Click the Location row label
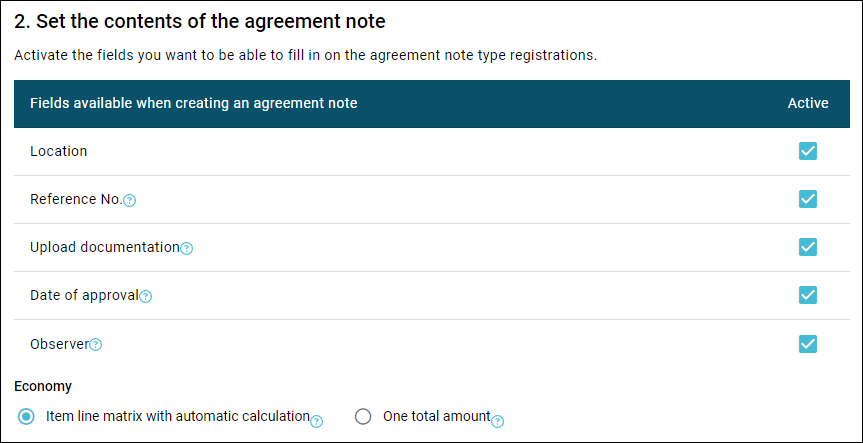The width and height of the screenshot is (863, 443). [x=58, y=151]
